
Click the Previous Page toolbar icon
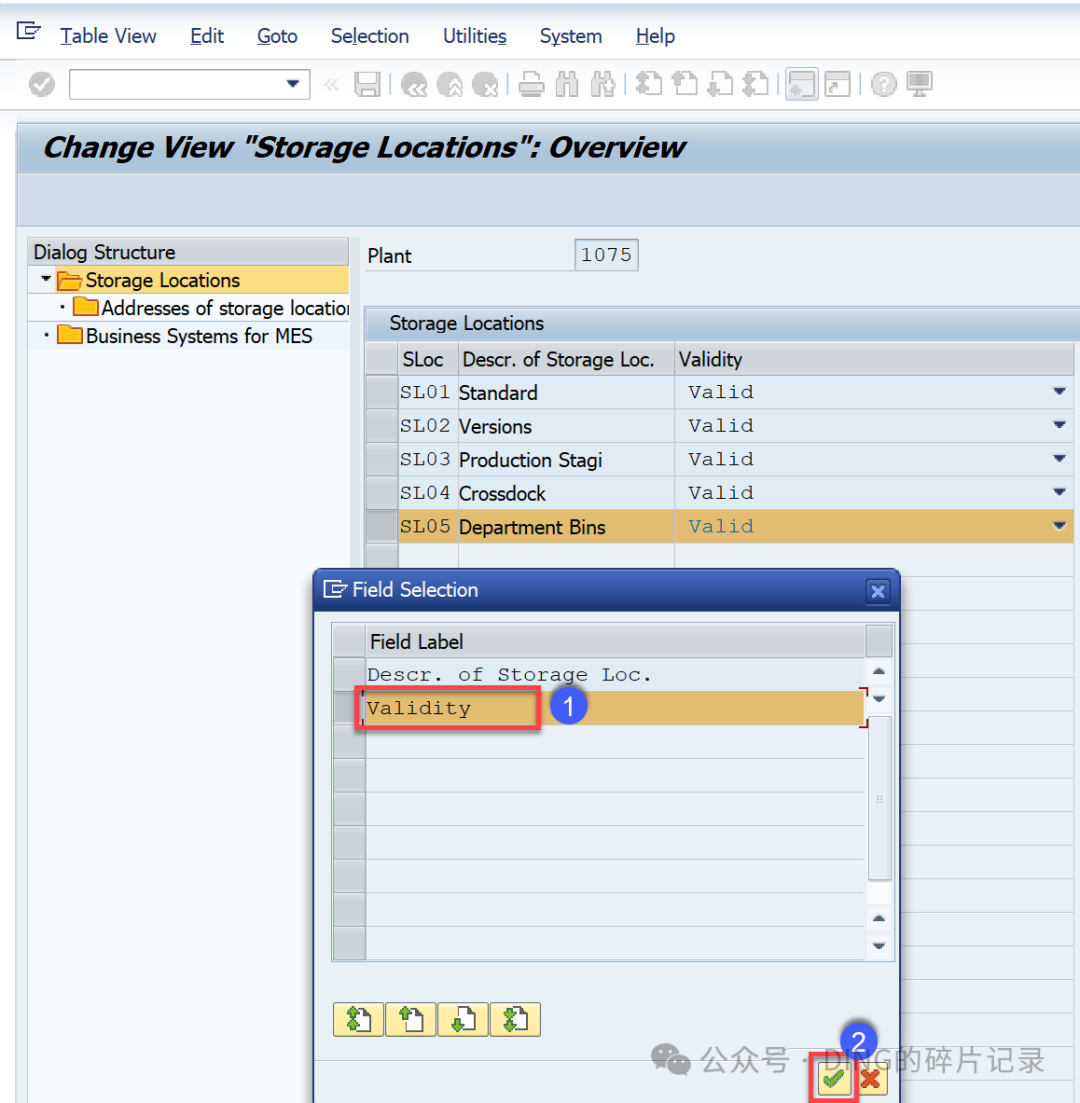685,84
